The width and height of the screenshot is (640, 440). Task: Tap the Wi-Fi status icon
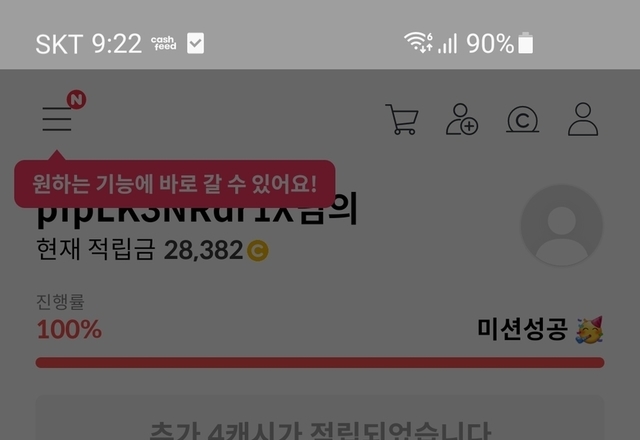(418, 42)
